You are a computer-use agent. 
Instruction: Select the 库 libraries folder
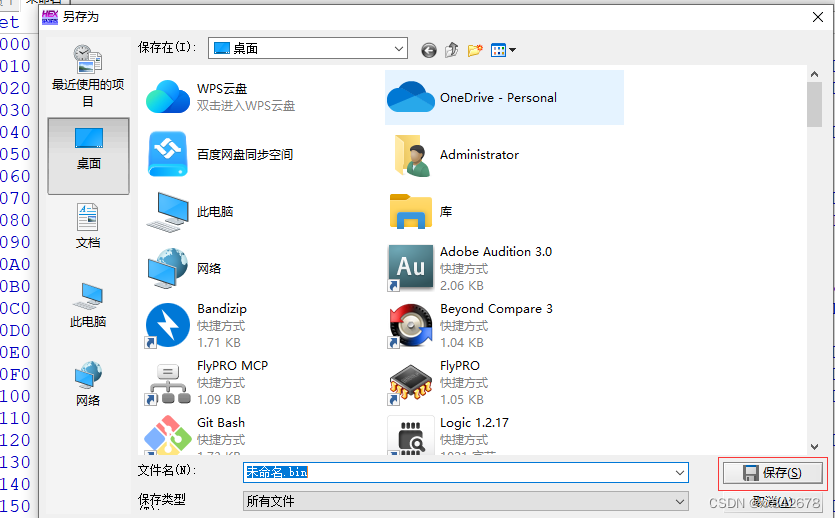pos(421,211)
